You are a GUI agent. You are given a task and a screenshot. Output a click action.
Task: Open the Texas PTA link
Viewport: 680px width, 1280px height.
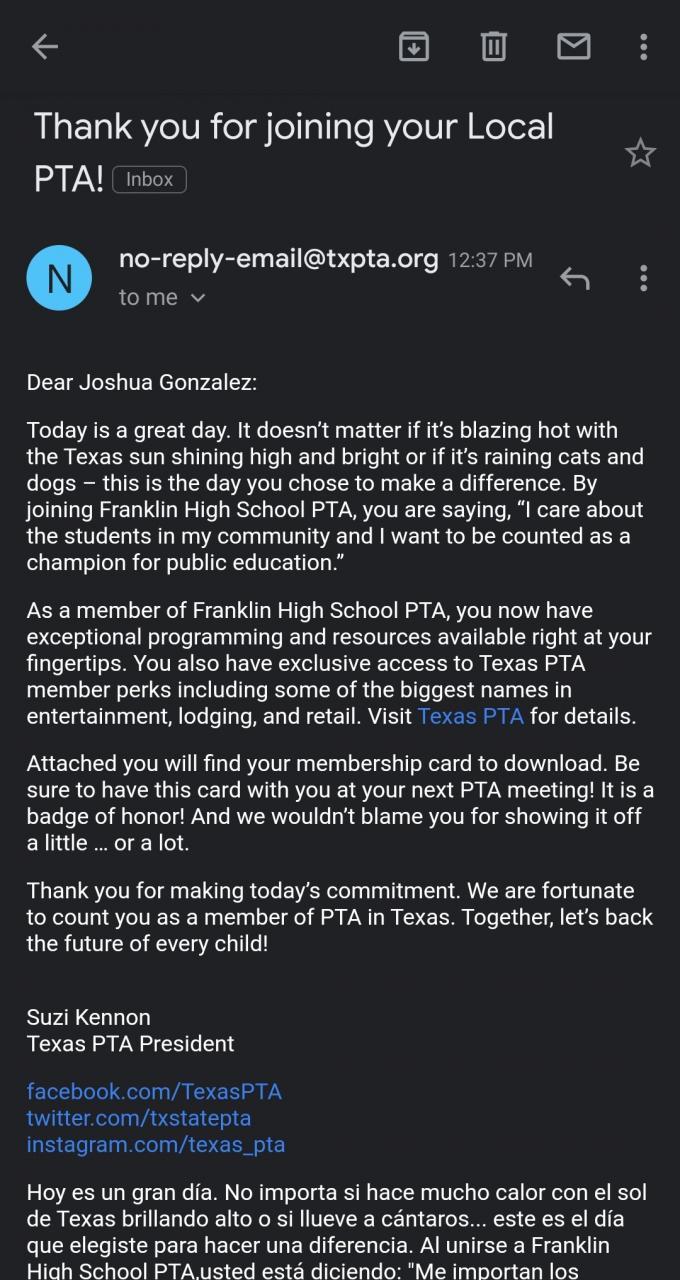470,716
